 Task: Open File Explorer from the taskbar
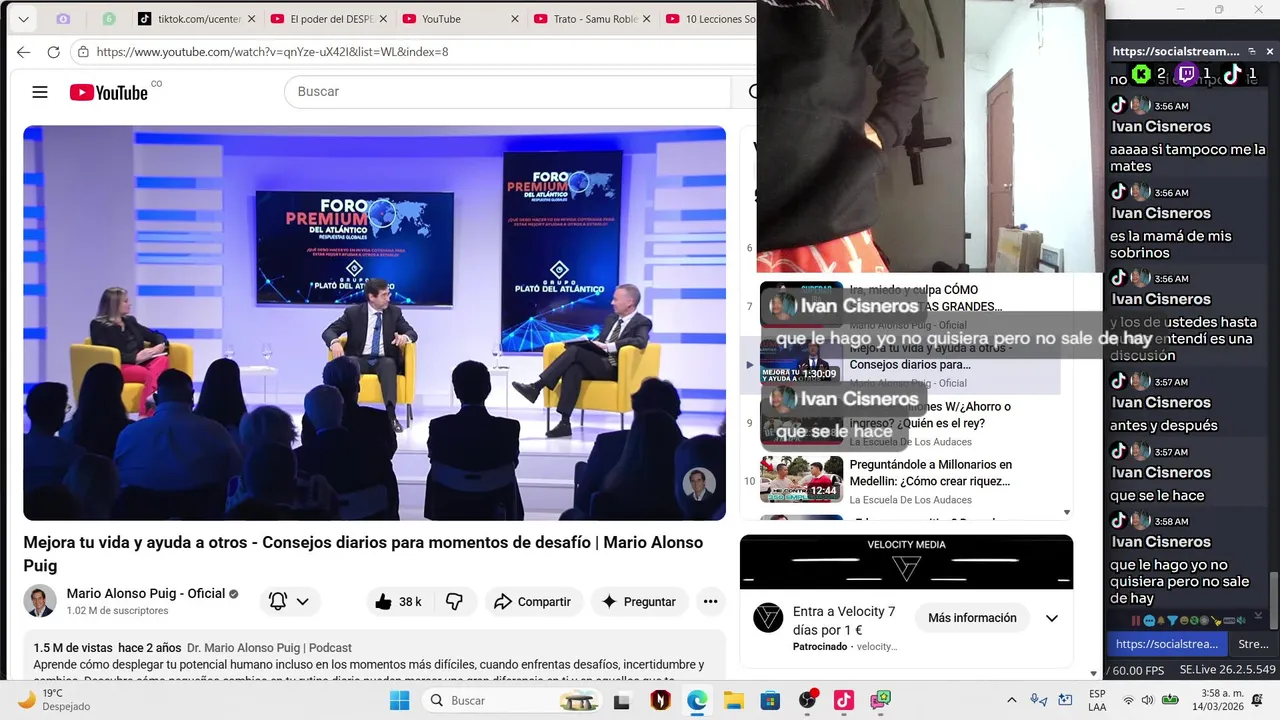(x=734, y=701)
